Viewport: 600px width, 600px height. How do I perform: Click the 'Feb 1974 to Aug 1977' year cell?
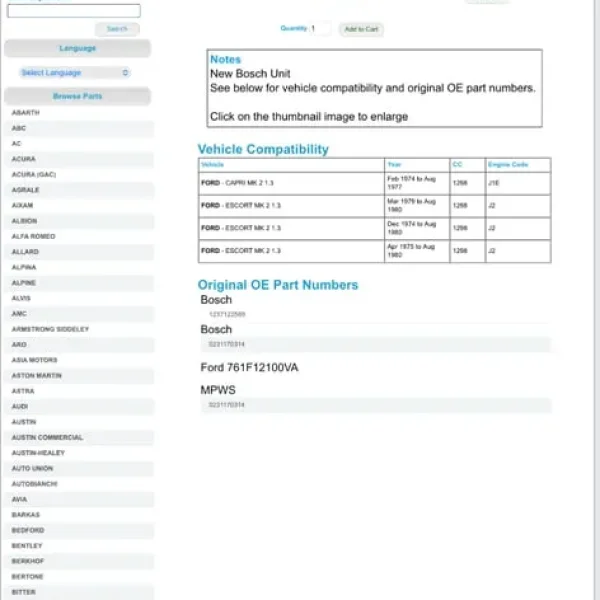pos(417,183)
